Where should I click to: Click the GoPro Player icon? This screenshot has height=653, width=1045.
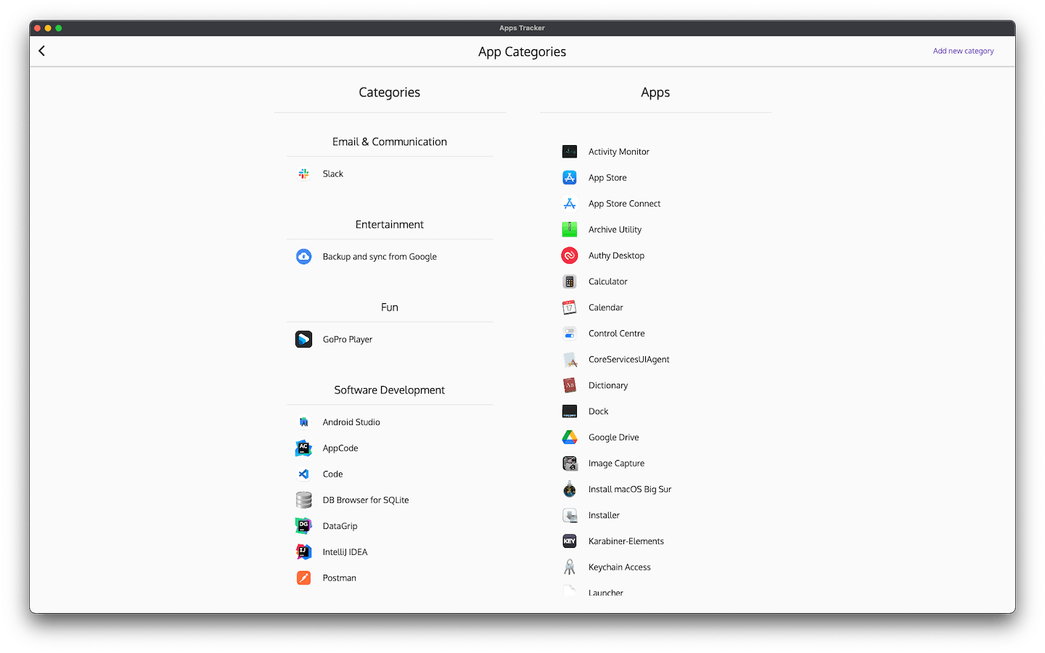point(304,340)
